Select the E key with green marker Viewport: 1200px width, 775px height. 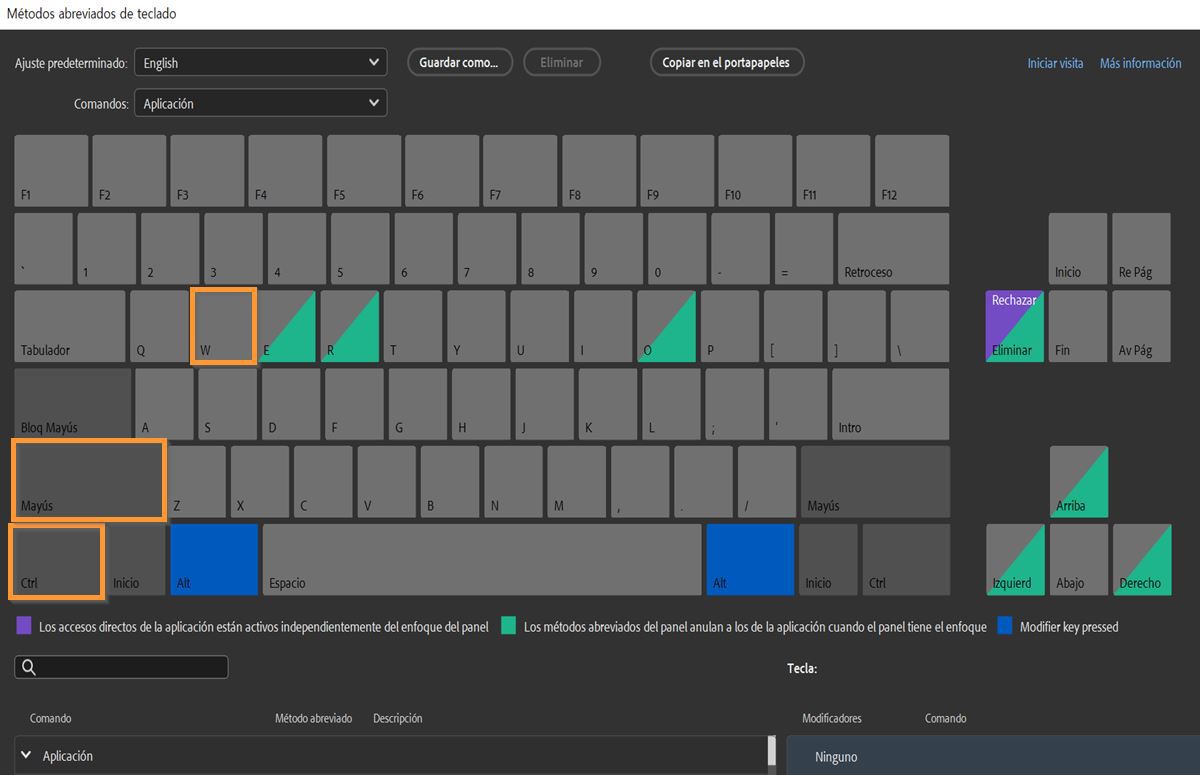pyautogui.click(x=286, y=326)
